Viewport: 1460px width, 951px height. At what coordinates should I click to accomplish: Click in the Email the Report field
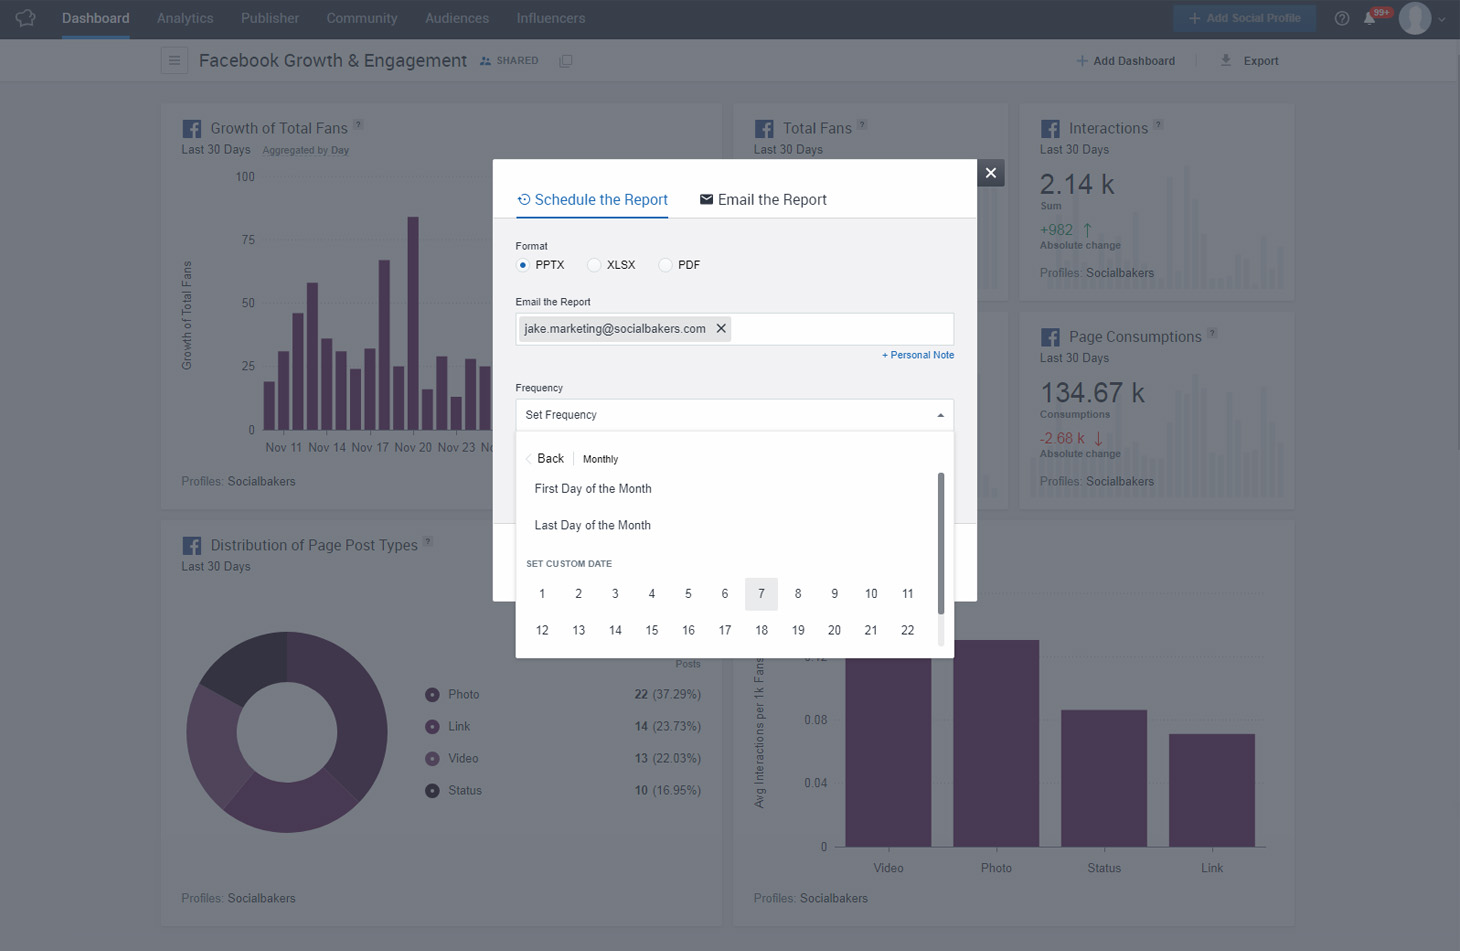pyautogui.click(x=734, y=329)
